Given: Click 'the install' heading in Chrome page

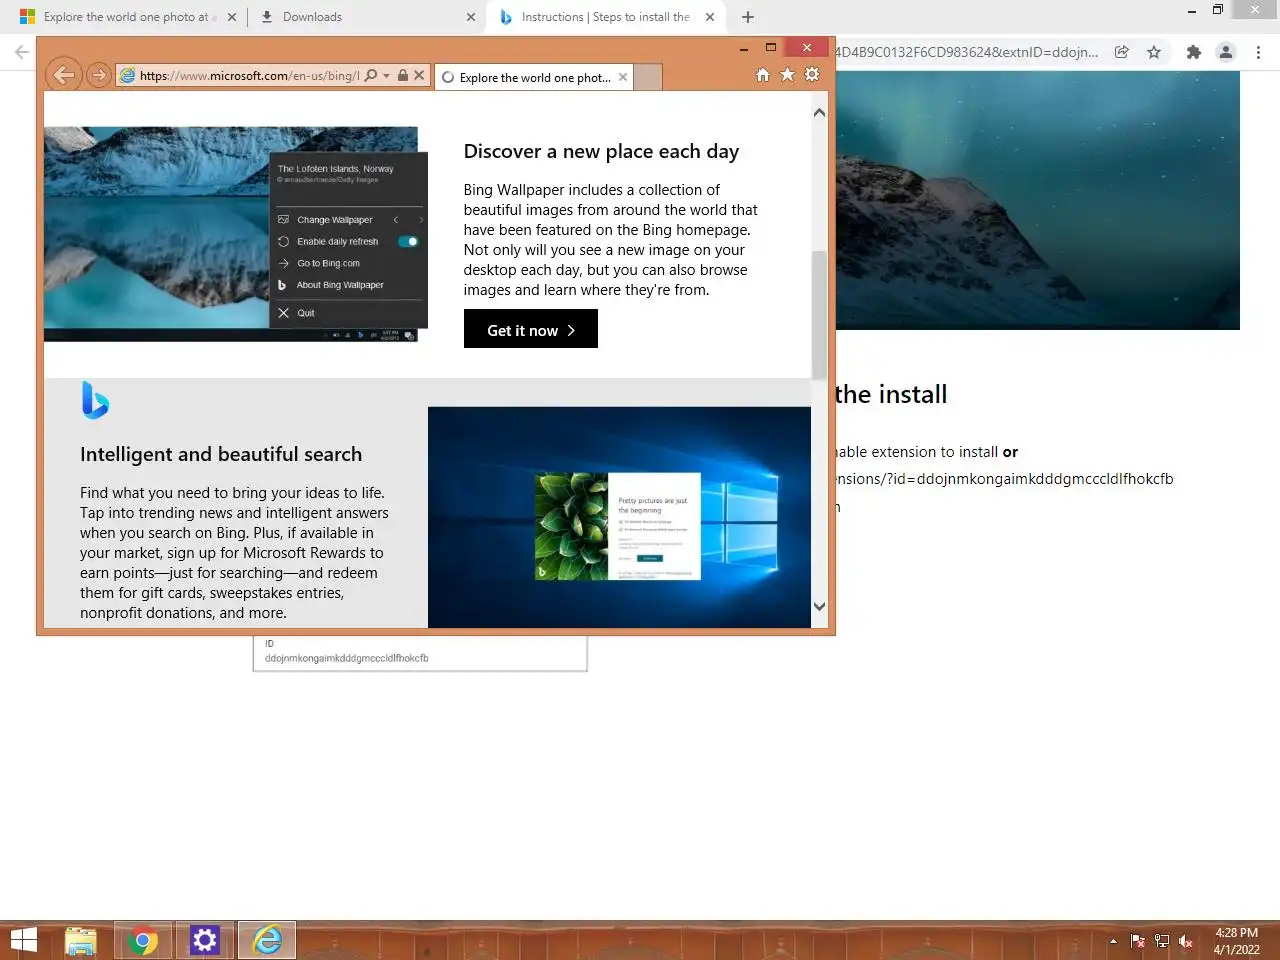Looking at the screenshot, I should click(891, 394).
